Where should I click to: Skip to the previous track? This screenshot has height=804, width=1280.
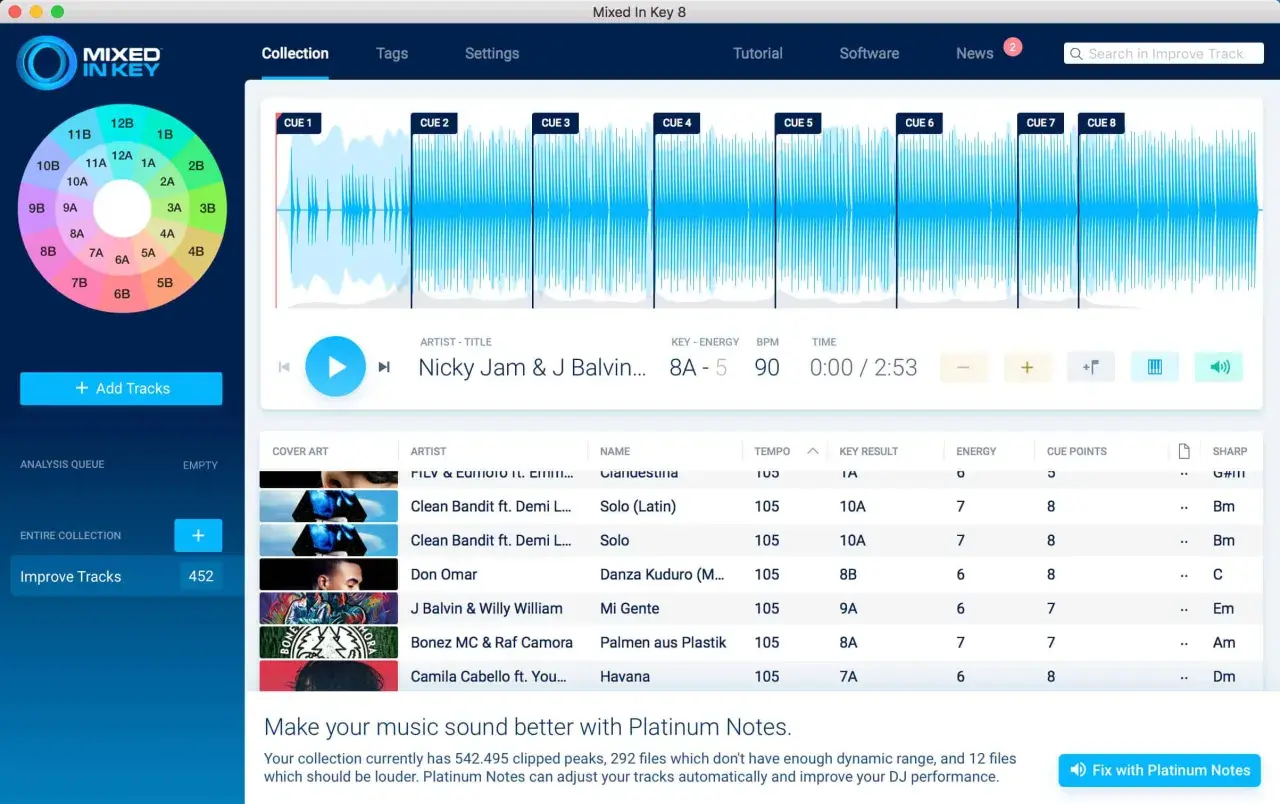click(x=284, y=367)
